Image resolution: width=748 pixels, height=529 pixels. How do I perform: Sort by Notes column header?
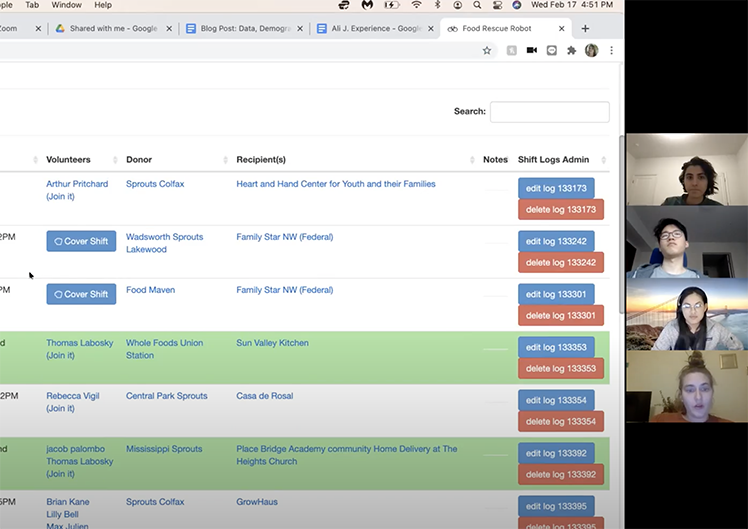[x=495, y=160]
